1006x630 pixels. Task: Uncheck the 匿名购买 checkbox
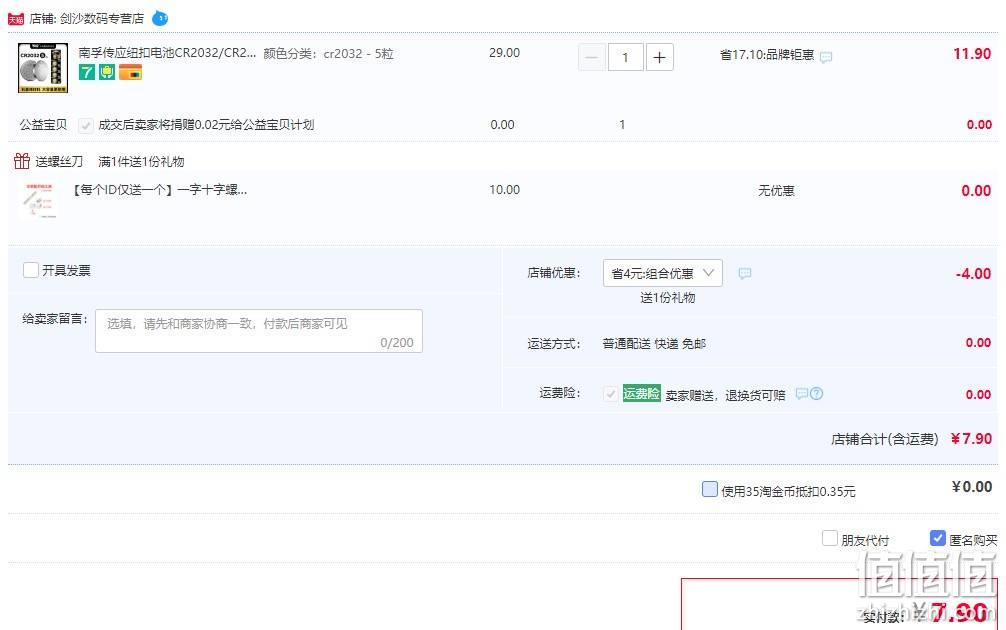[x=937, y=538]
